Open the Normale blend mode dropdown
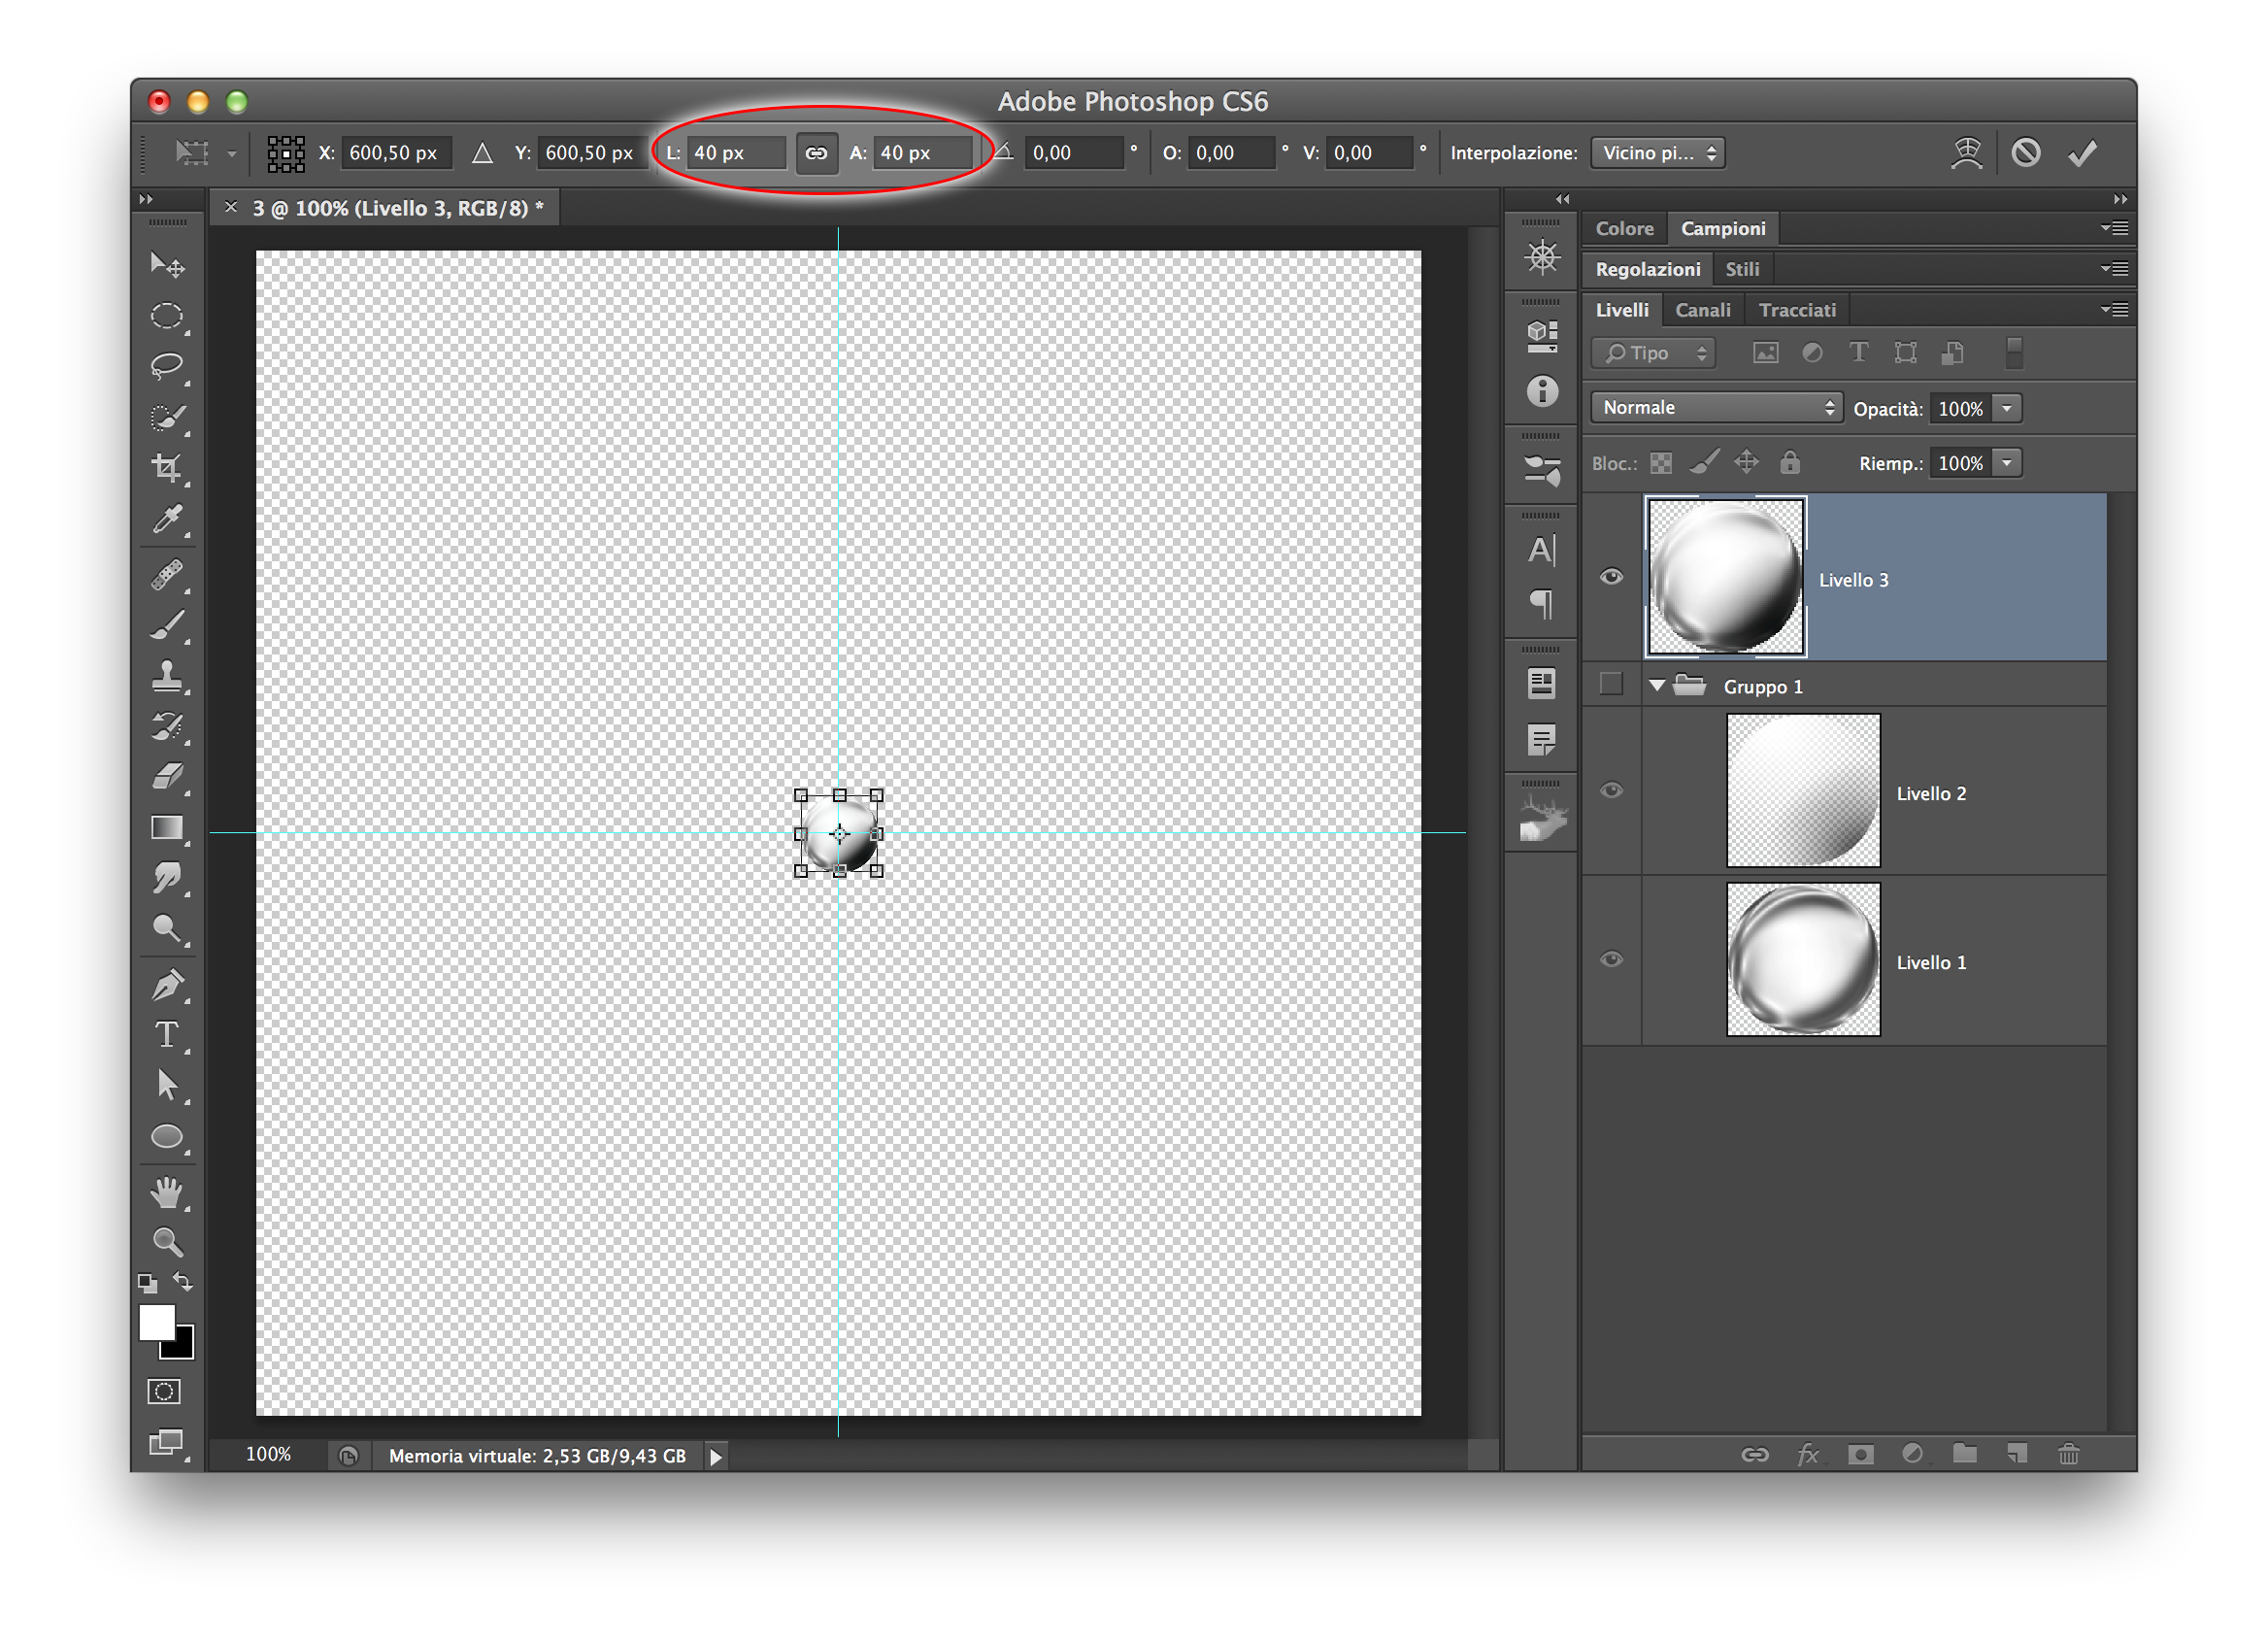The width and height of the screenshot is (2268, 1645). (1716, 408)
